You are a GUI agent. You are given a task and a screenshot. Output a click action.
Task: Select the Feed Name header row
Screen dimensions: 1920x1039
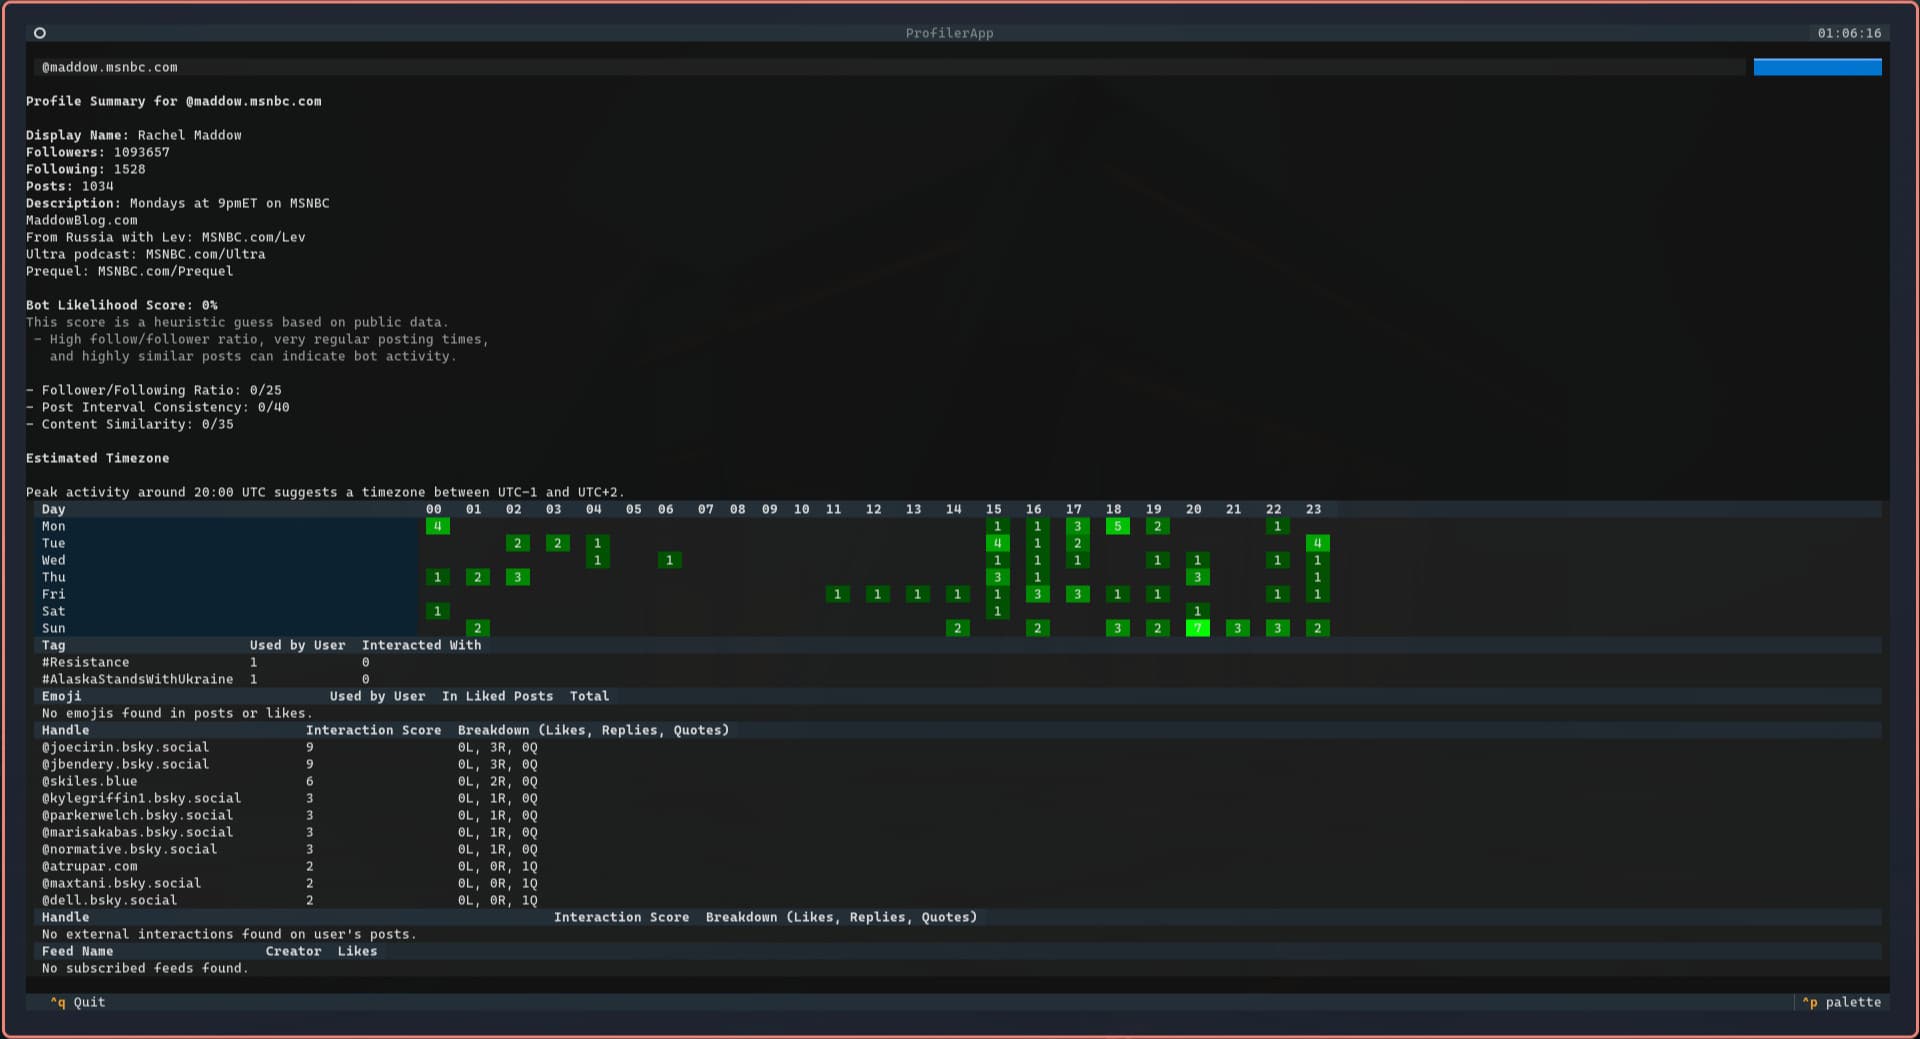click(77, 951)
